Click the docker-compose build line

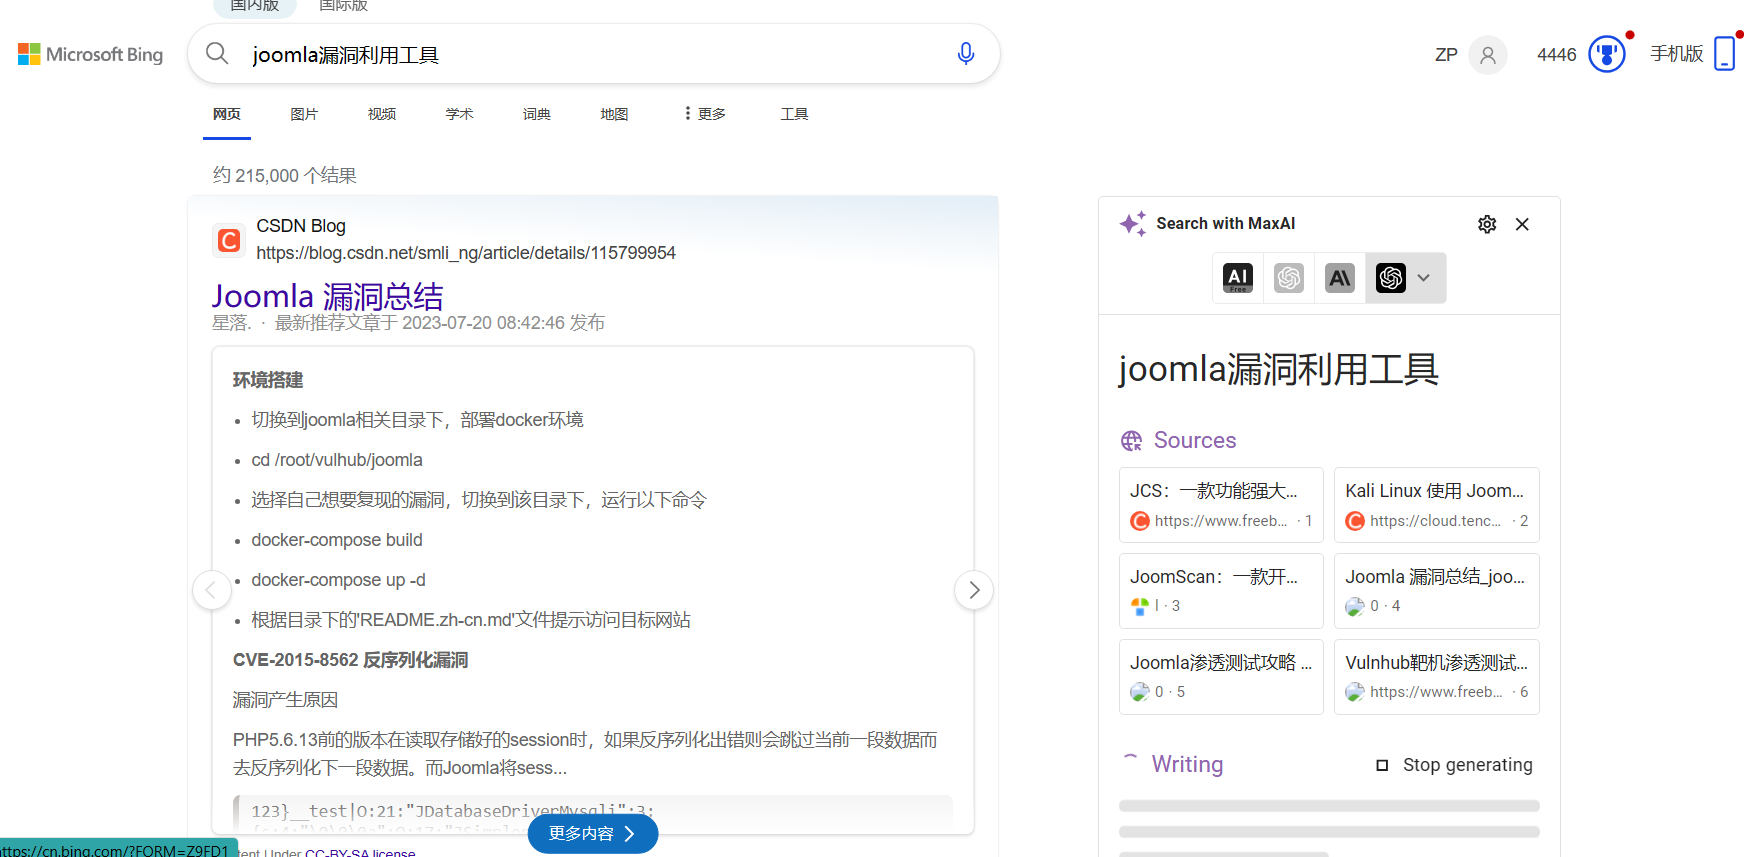pyautogui.click(x=337, y=540)
